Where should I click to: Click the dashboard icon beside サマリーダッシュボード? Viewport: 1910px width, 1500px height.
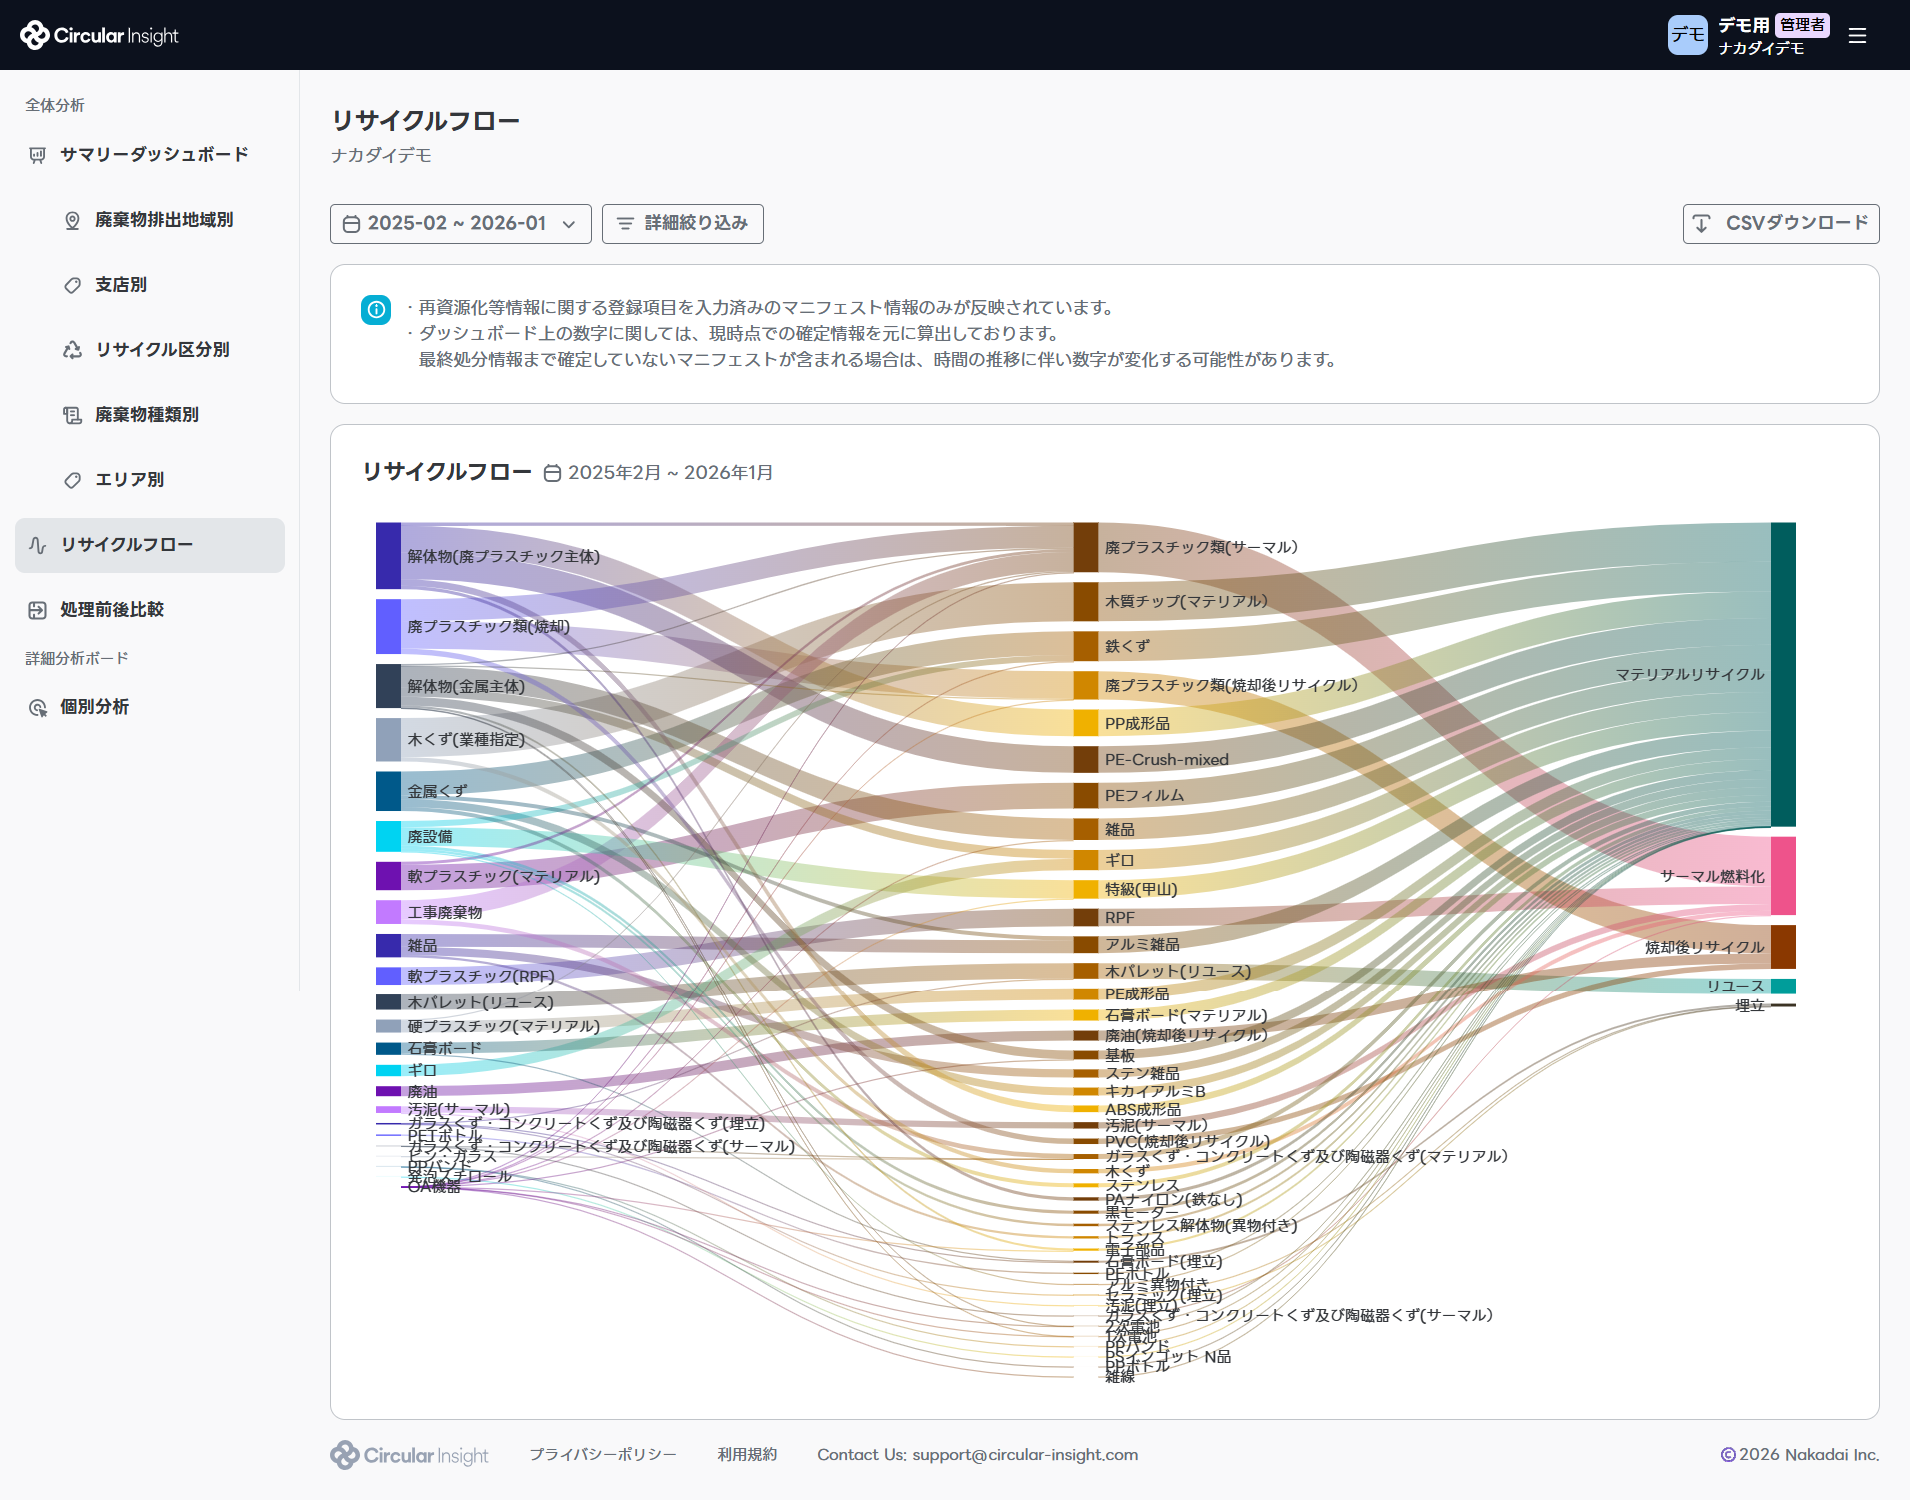(38, 155)
